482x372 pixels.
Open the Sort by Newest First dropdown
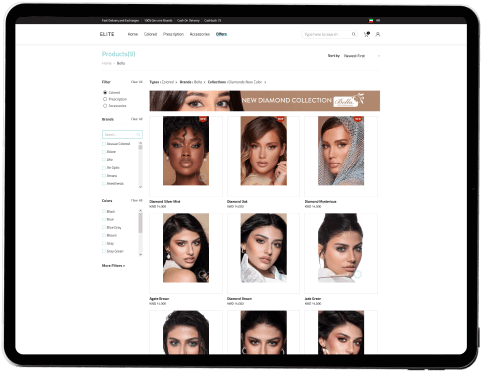coord(362,56)
